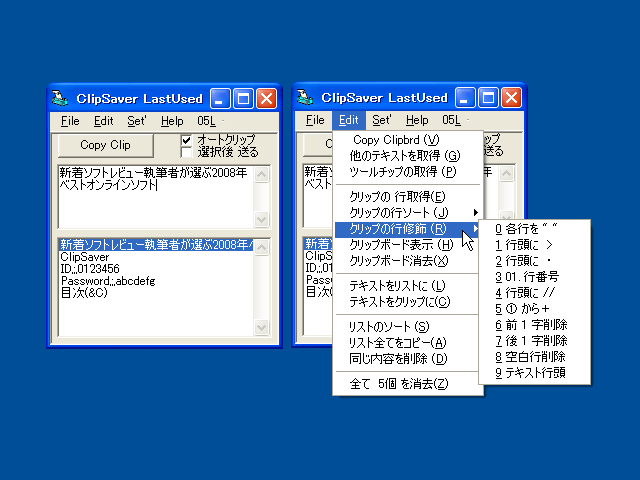Choose テキストをクリップに(C) menu item
Screen dimensions: 640x480
[x=407, y=302]
